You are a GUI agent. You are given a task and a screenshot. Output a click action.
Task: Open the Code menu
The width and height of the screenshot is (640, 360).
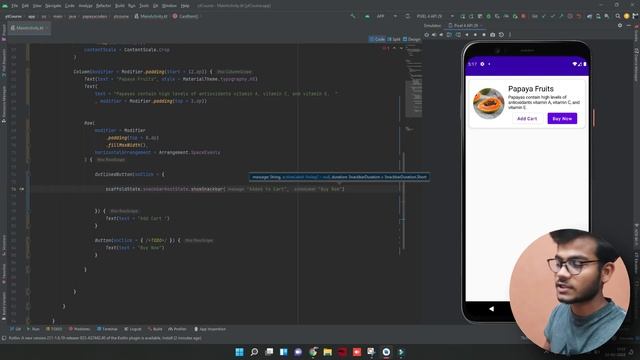(70, 6)
